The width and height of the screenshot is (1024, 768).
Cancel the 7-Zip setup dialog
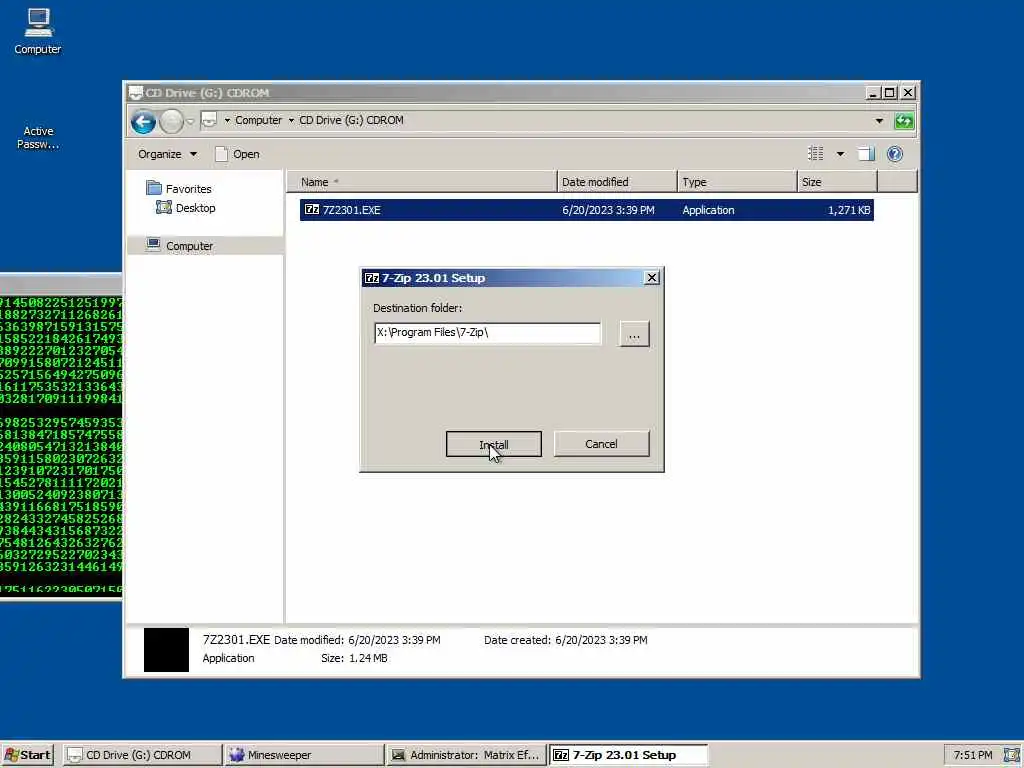pyautogui.click(x=601, y=444)
